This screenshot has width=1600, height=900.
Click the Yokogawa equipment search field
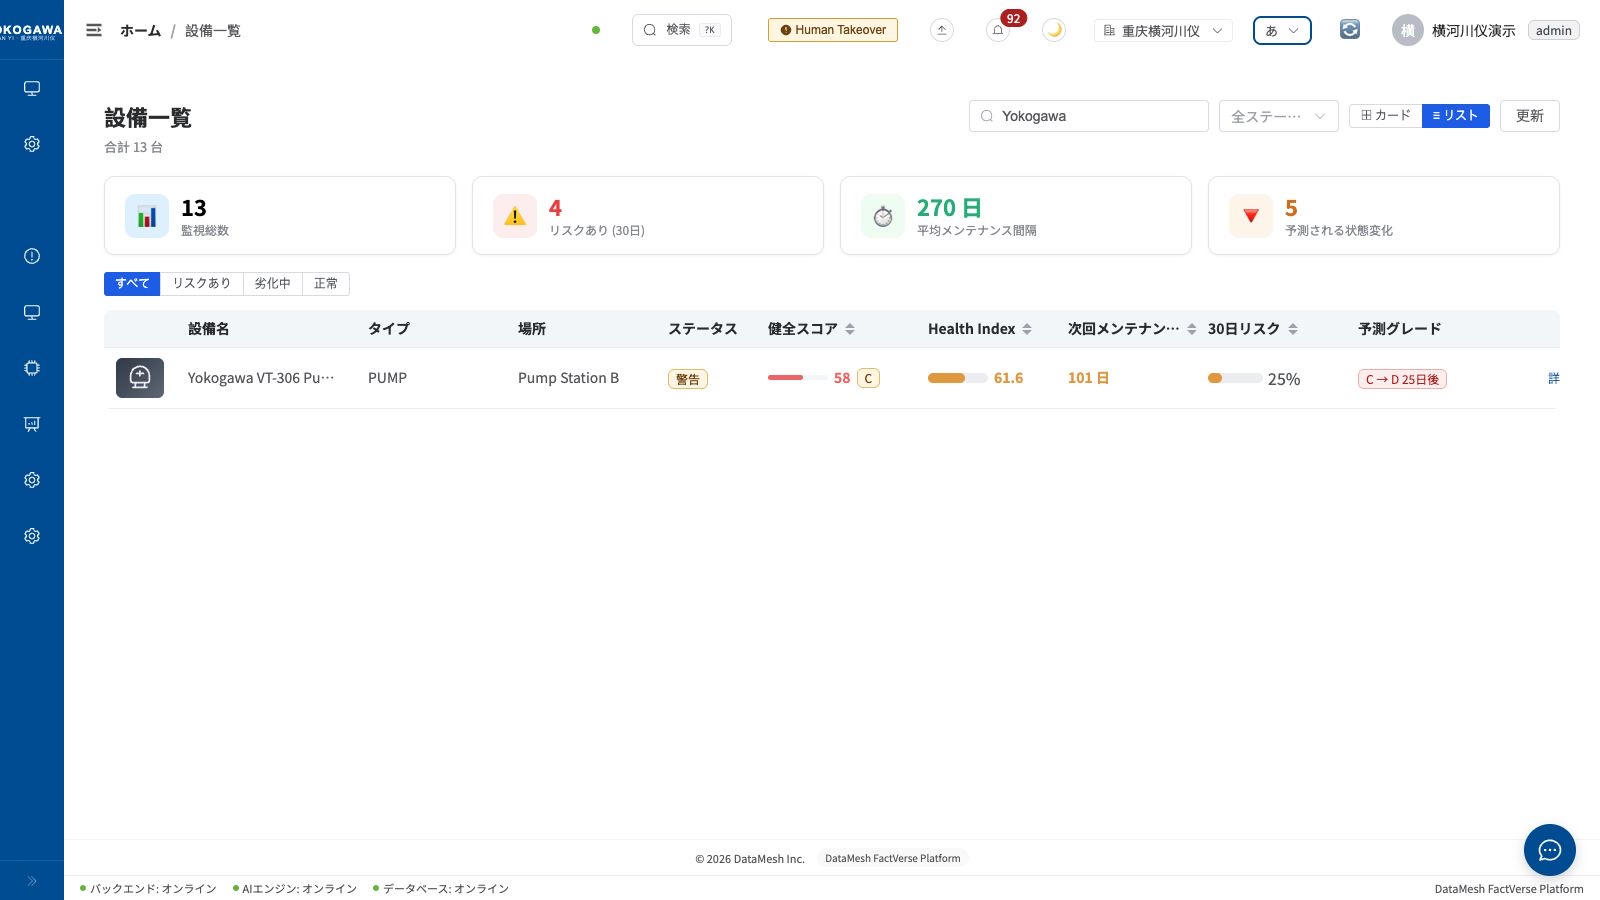[x=1089, y=116]
